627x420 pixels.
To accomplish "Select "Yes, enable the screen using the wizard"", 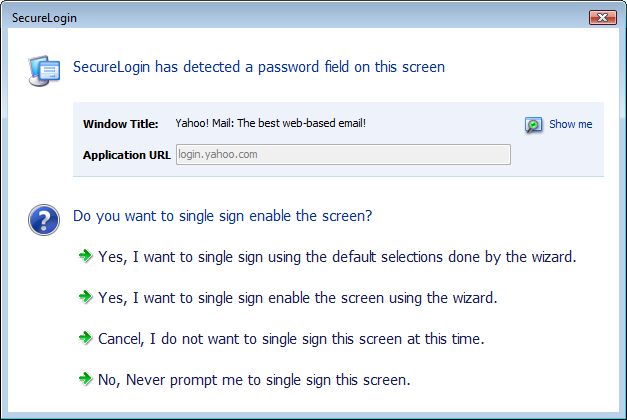I will click(x=297, y=298).
